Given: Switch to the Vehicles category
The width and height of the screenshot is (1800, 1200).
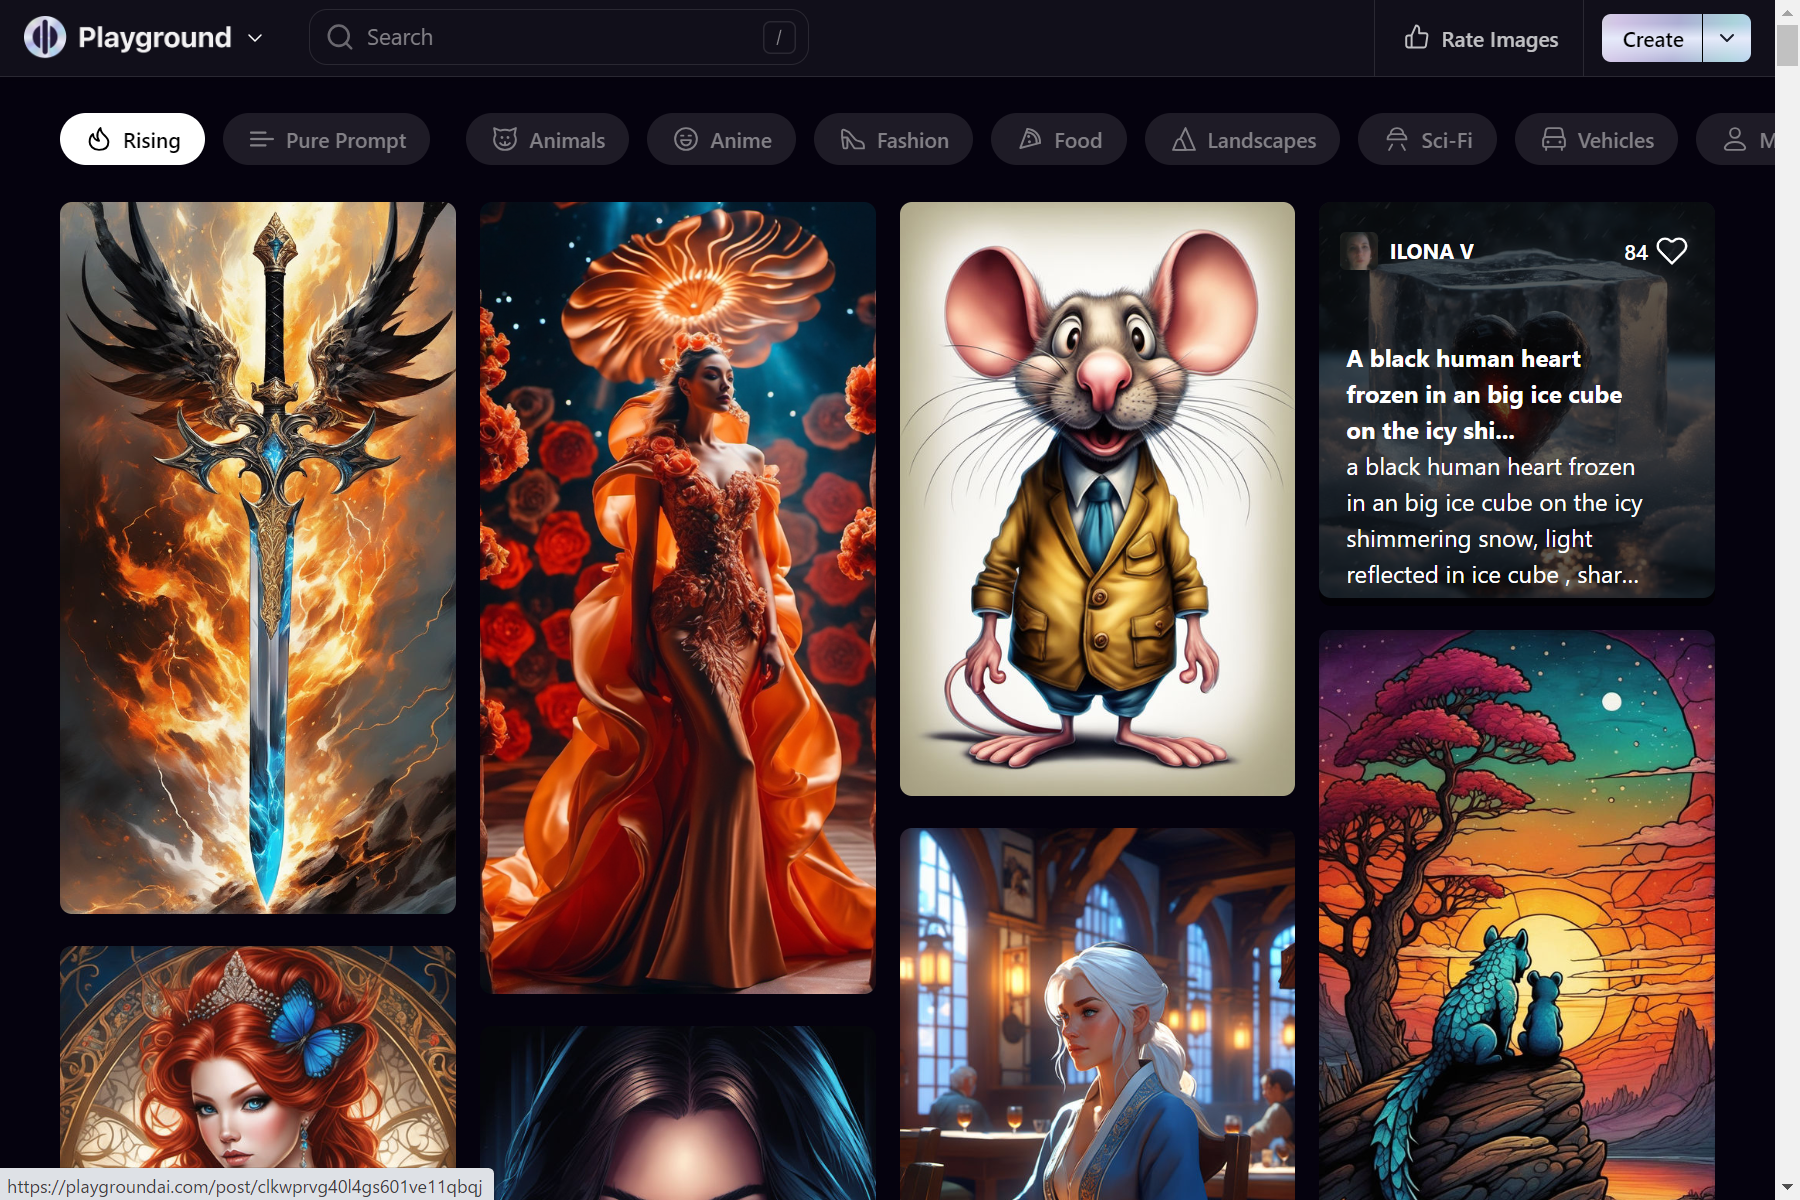Looking at the screenshot, I should point(1596,140).
